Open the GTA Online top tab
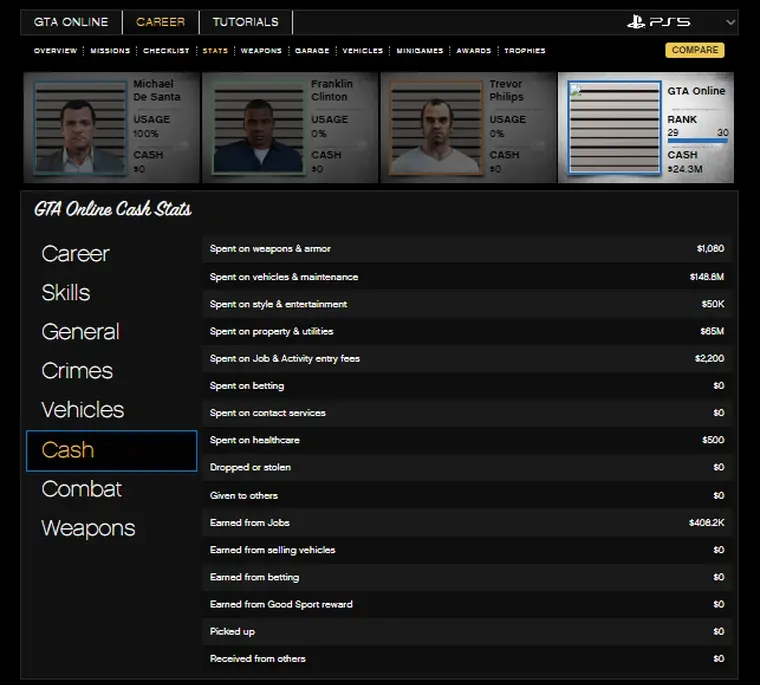 (x=71, y=22)
